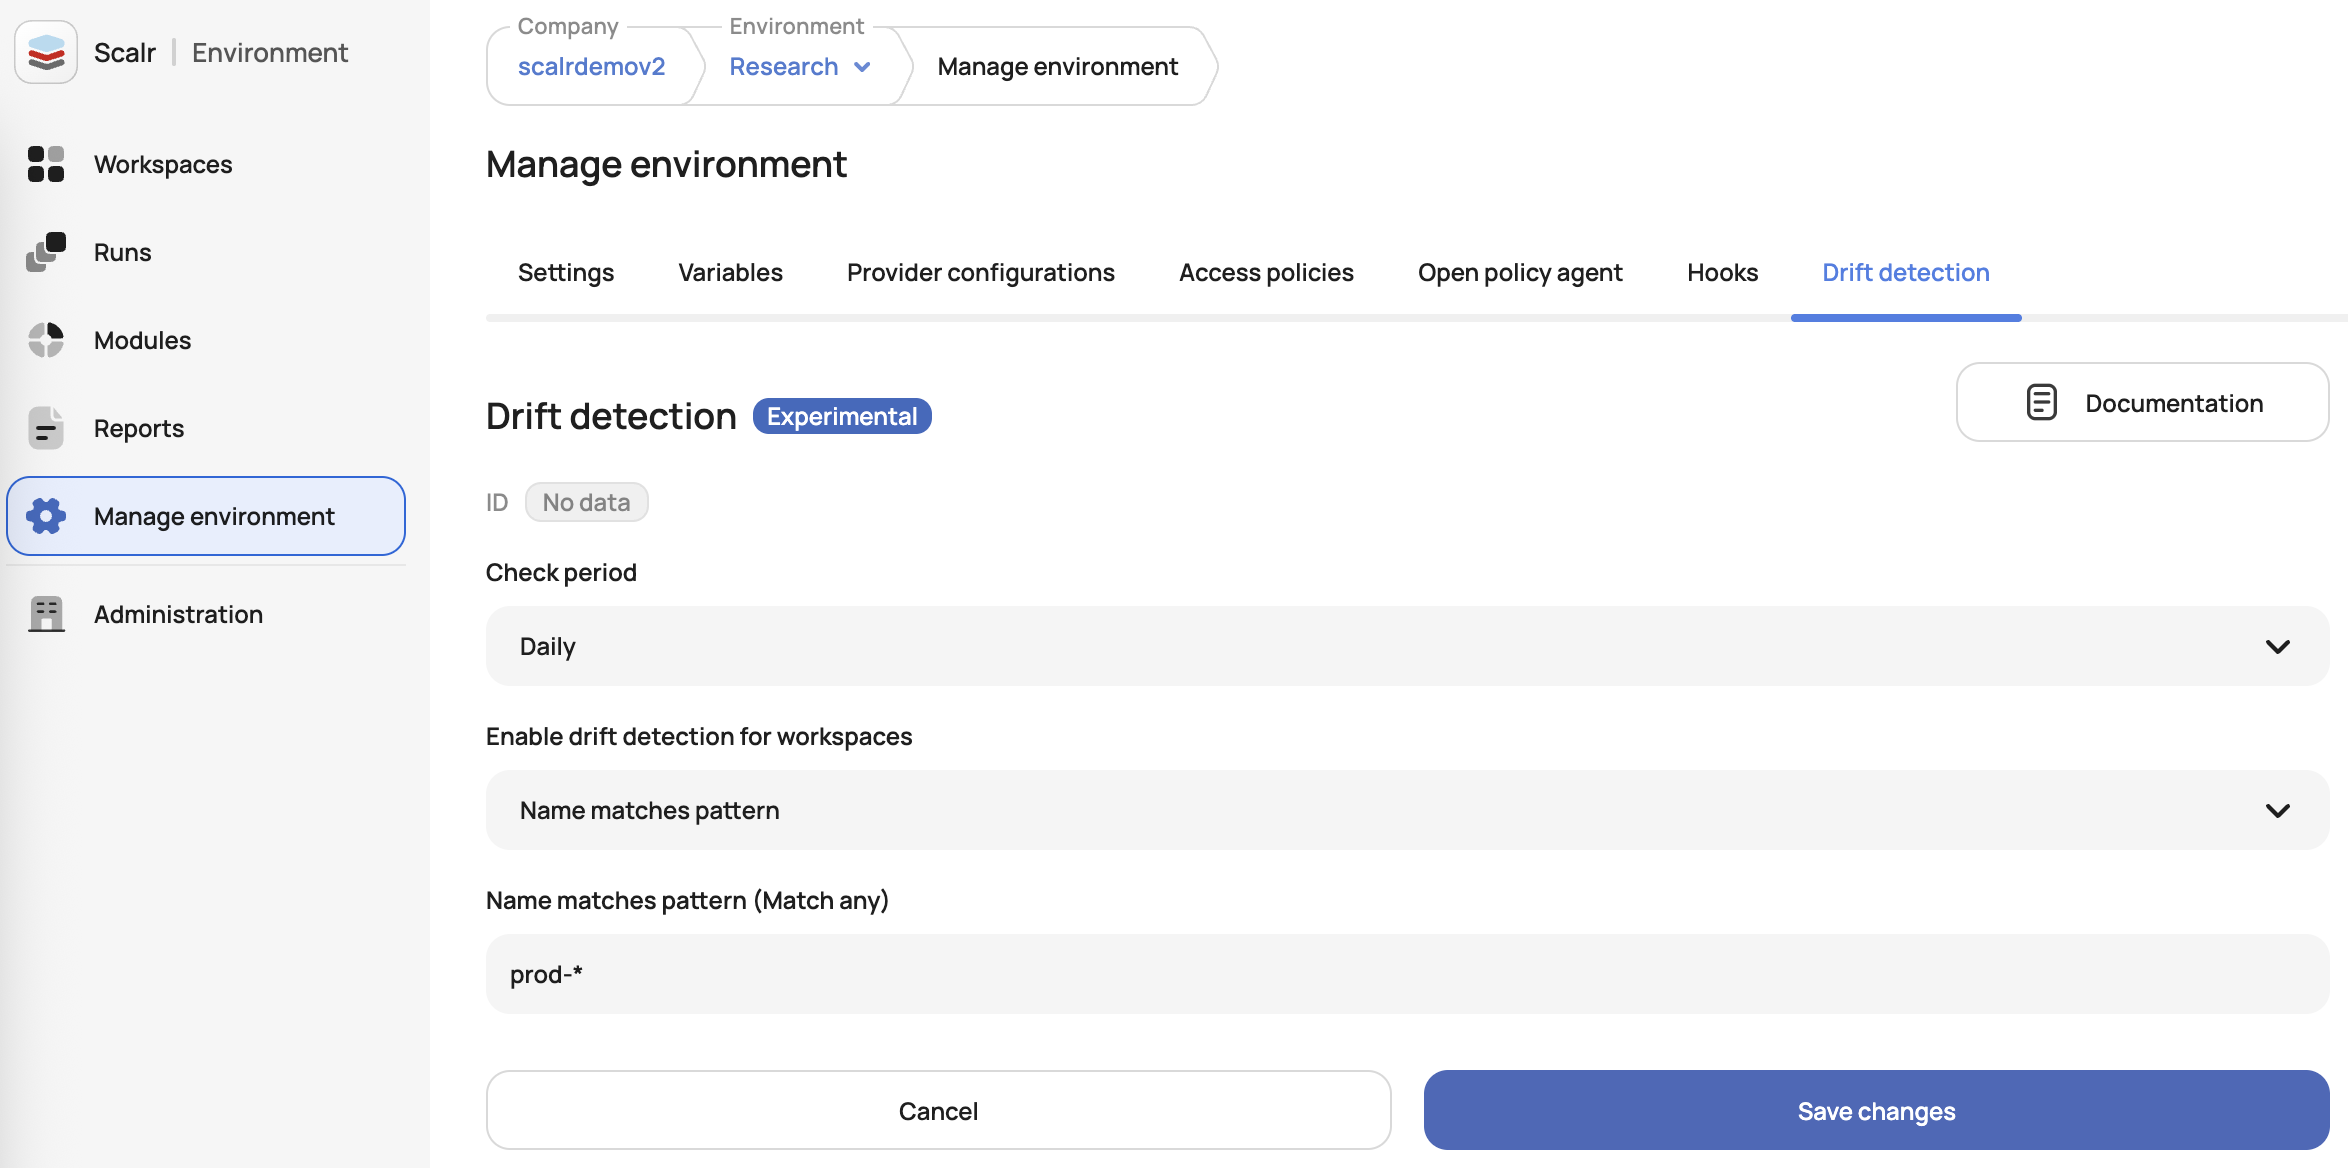Image resolution: width=2348 pixels, height=1168 pixels.
Task: Open the Check period Daily dropdown
Action: coord(1407,646)
